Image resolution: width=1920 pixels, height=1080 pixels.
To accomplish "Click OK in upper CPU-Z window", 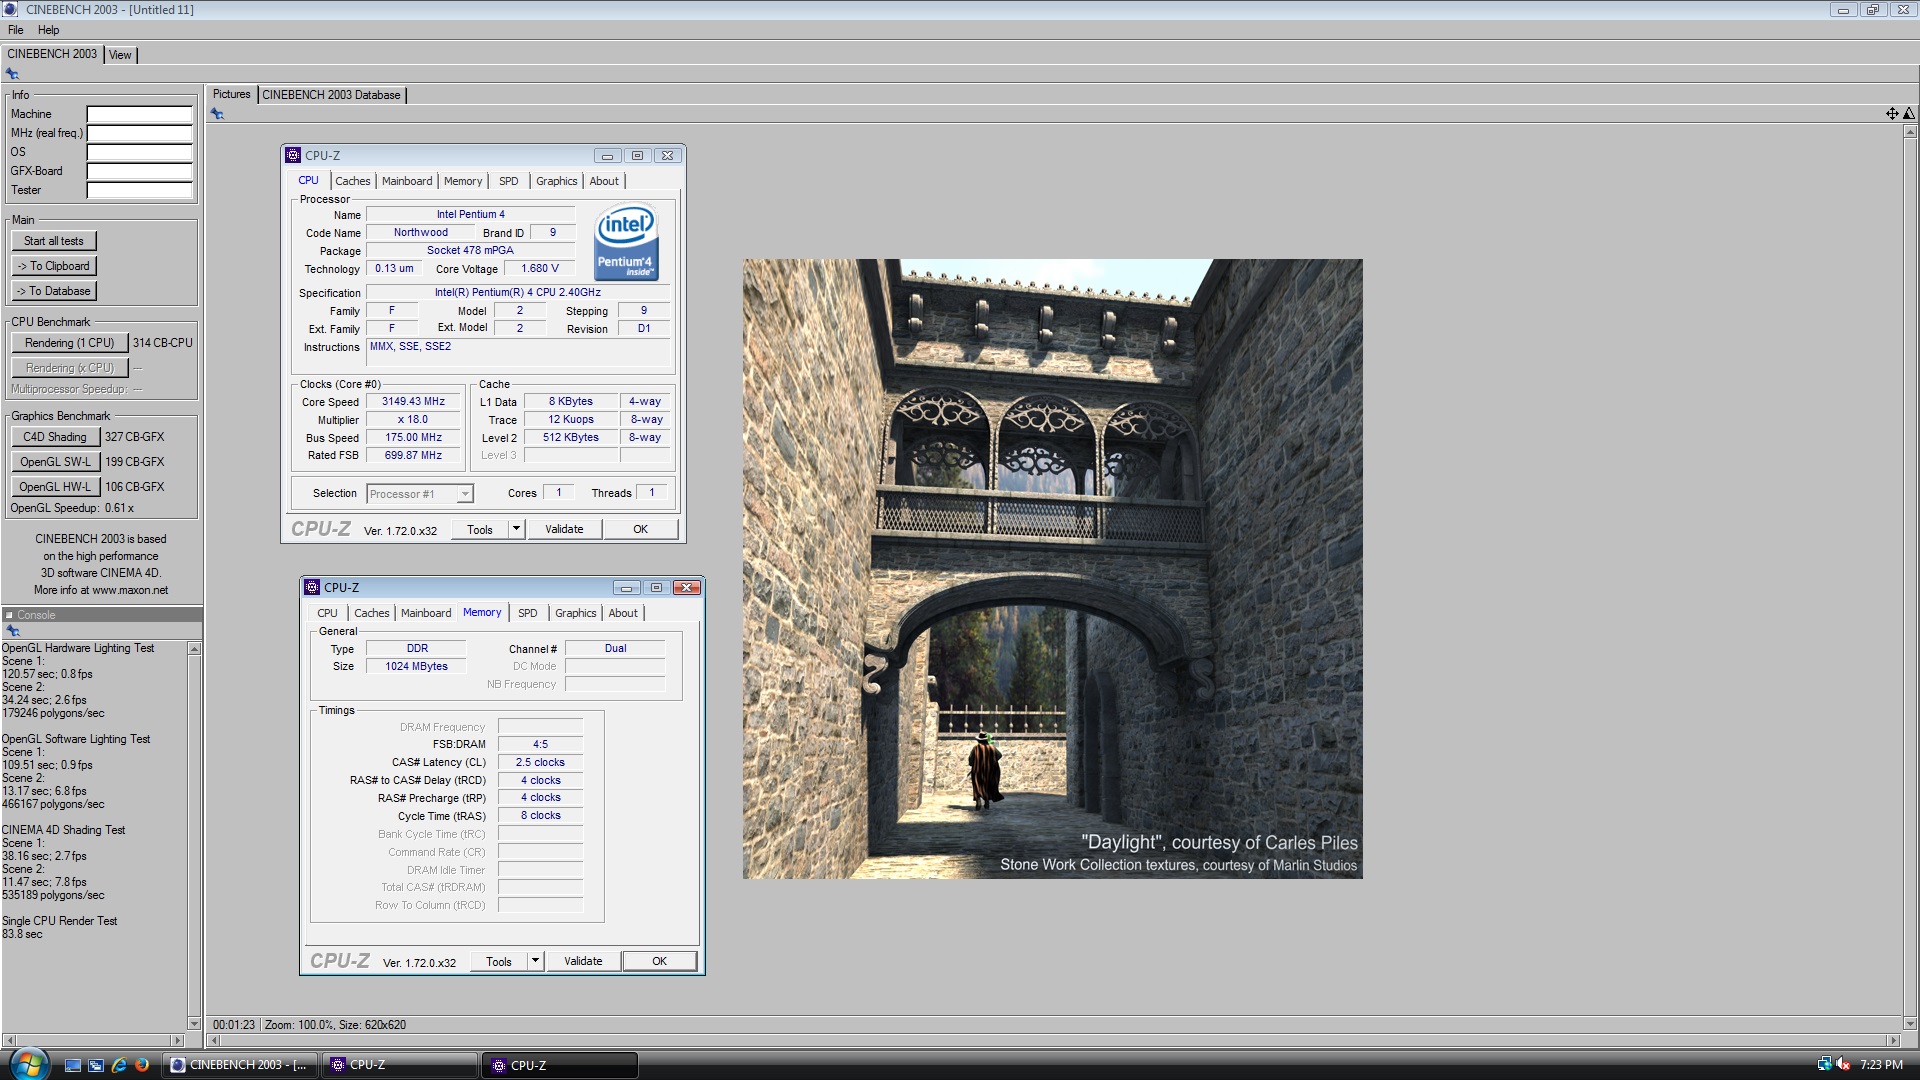I will click(x=641, y=530).
